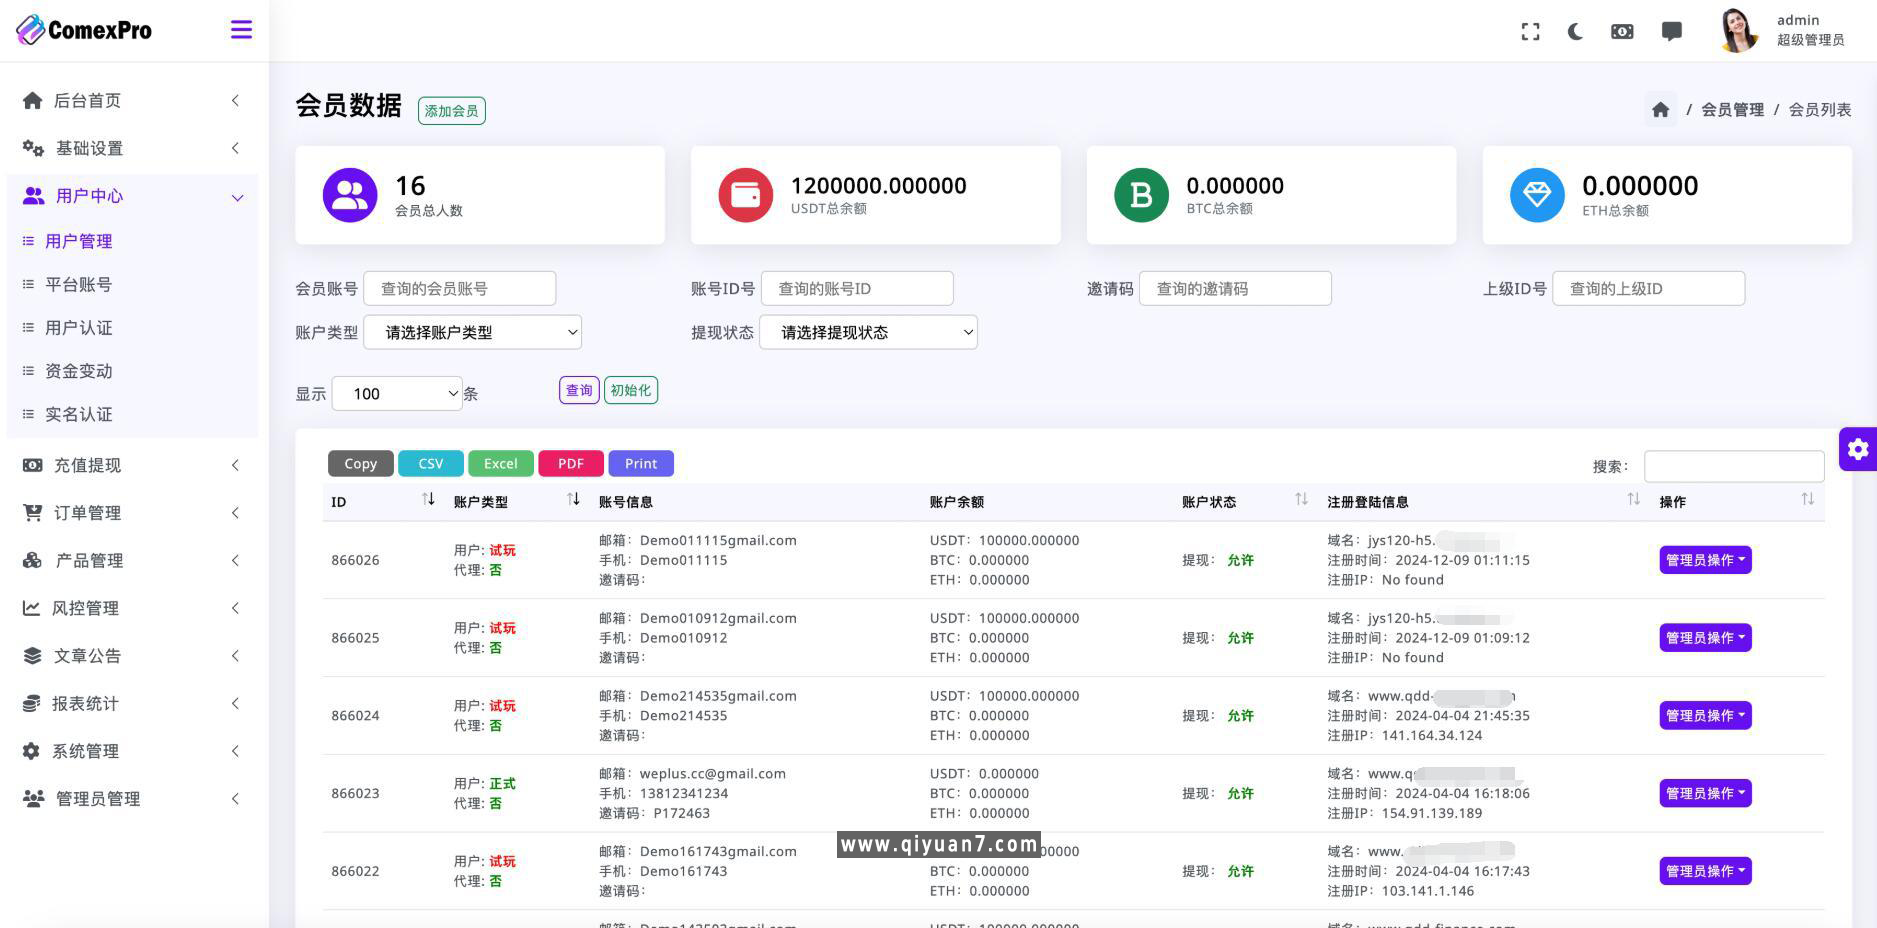
Task: Open the floating settings gear on the right edge
Action: click(1858, 449)
